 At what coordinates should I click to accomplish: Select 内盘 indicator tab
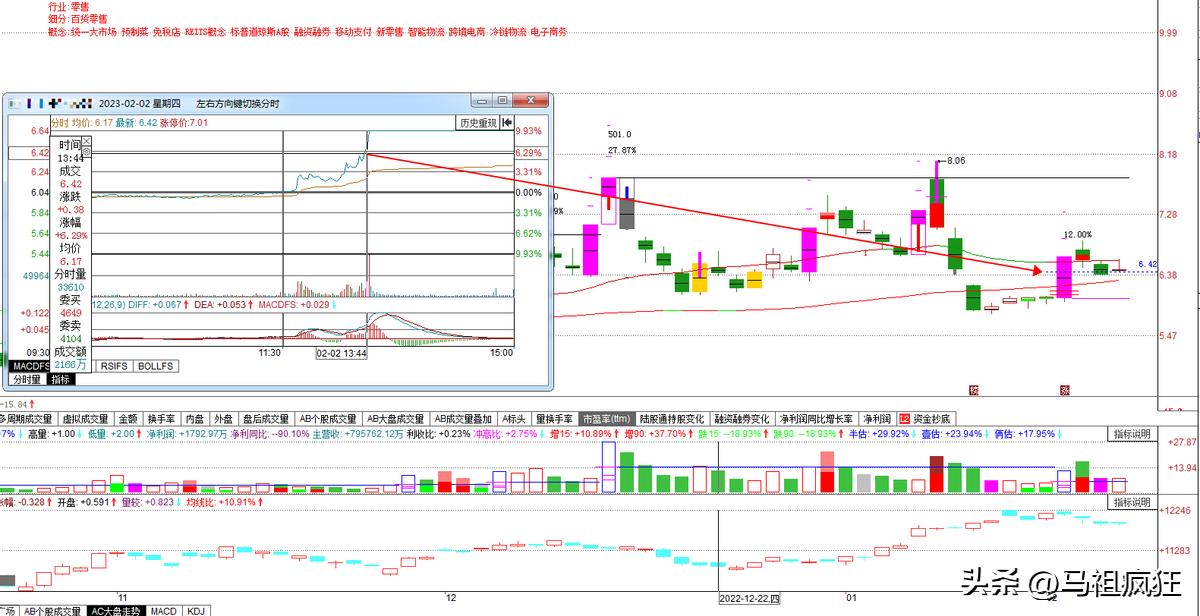pyautogui.click(x=196, y=418)
